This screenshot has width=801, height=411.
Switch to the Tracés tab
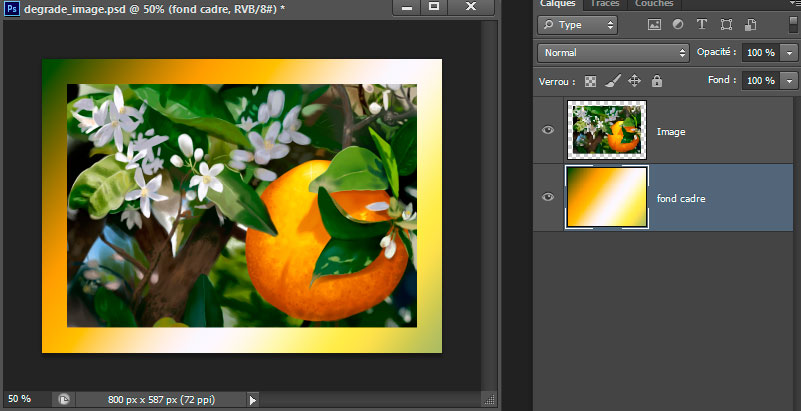point(604,4)
